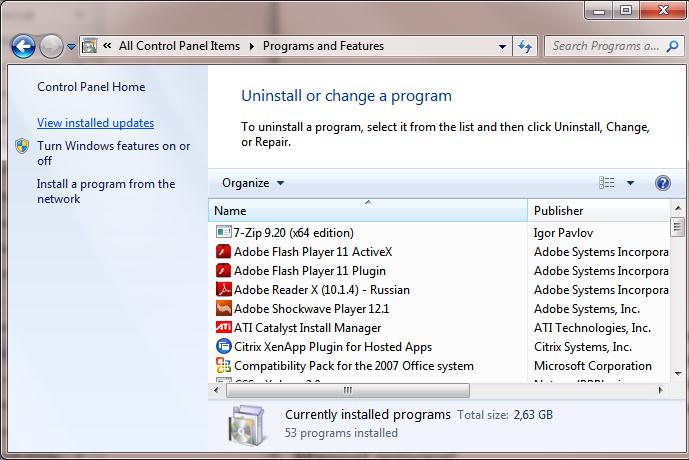Click the Total size 2,63 GB value
The width and height of the screenshot is (689, 460).
533,415
